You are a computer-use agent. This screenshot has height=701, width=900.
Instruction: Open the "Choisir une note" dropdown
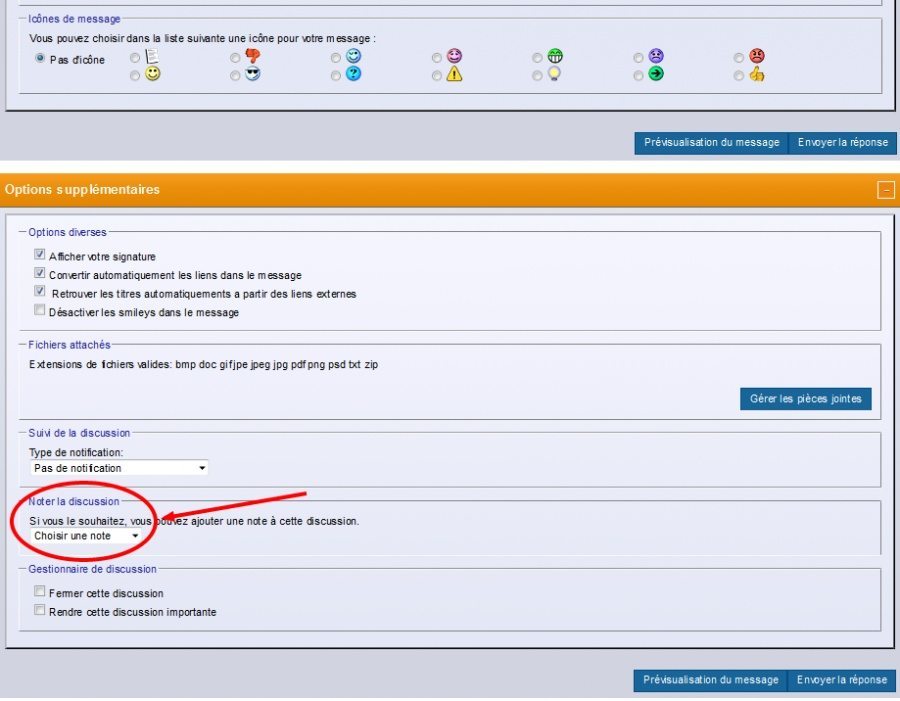pos(86,536)
